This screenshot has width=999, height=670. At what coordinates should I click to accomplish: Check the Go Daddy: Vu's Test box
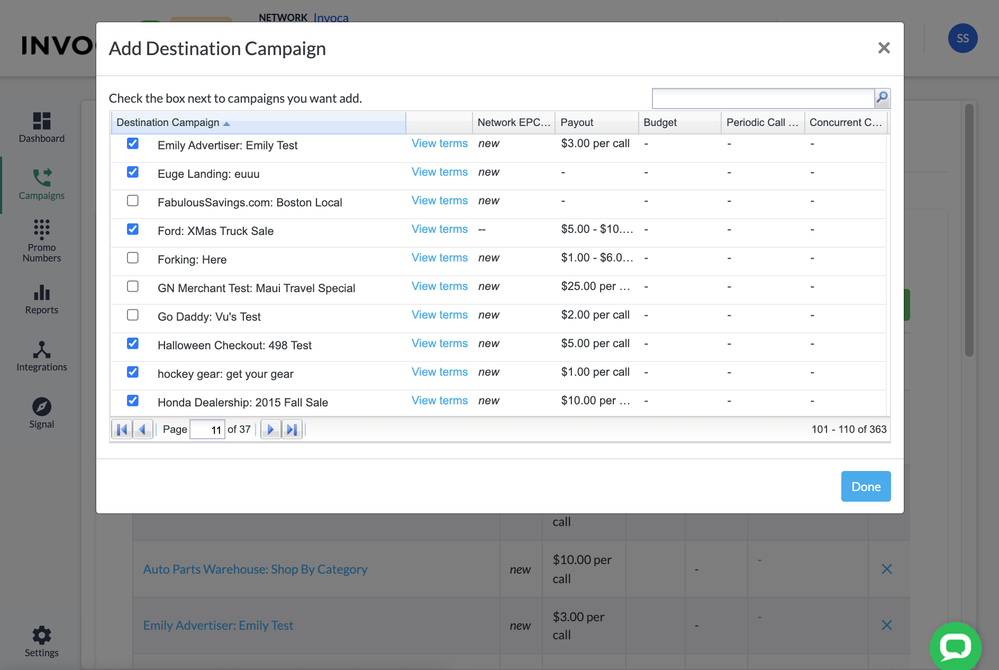click(x=133, y=315)
